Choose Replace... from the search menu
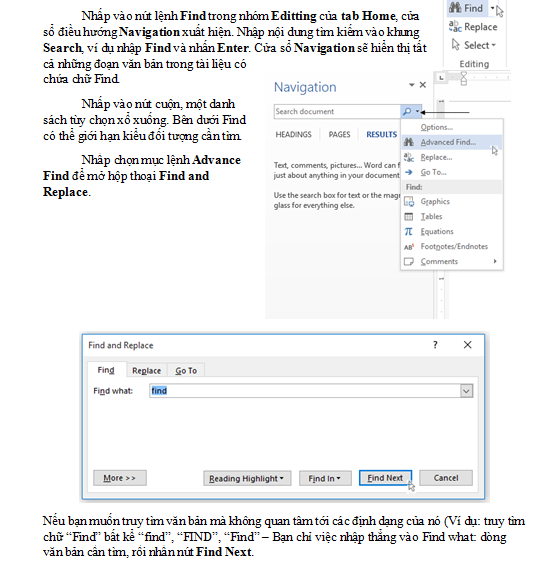The width and height of the screenshot is (551, 577). click(452, 157)
